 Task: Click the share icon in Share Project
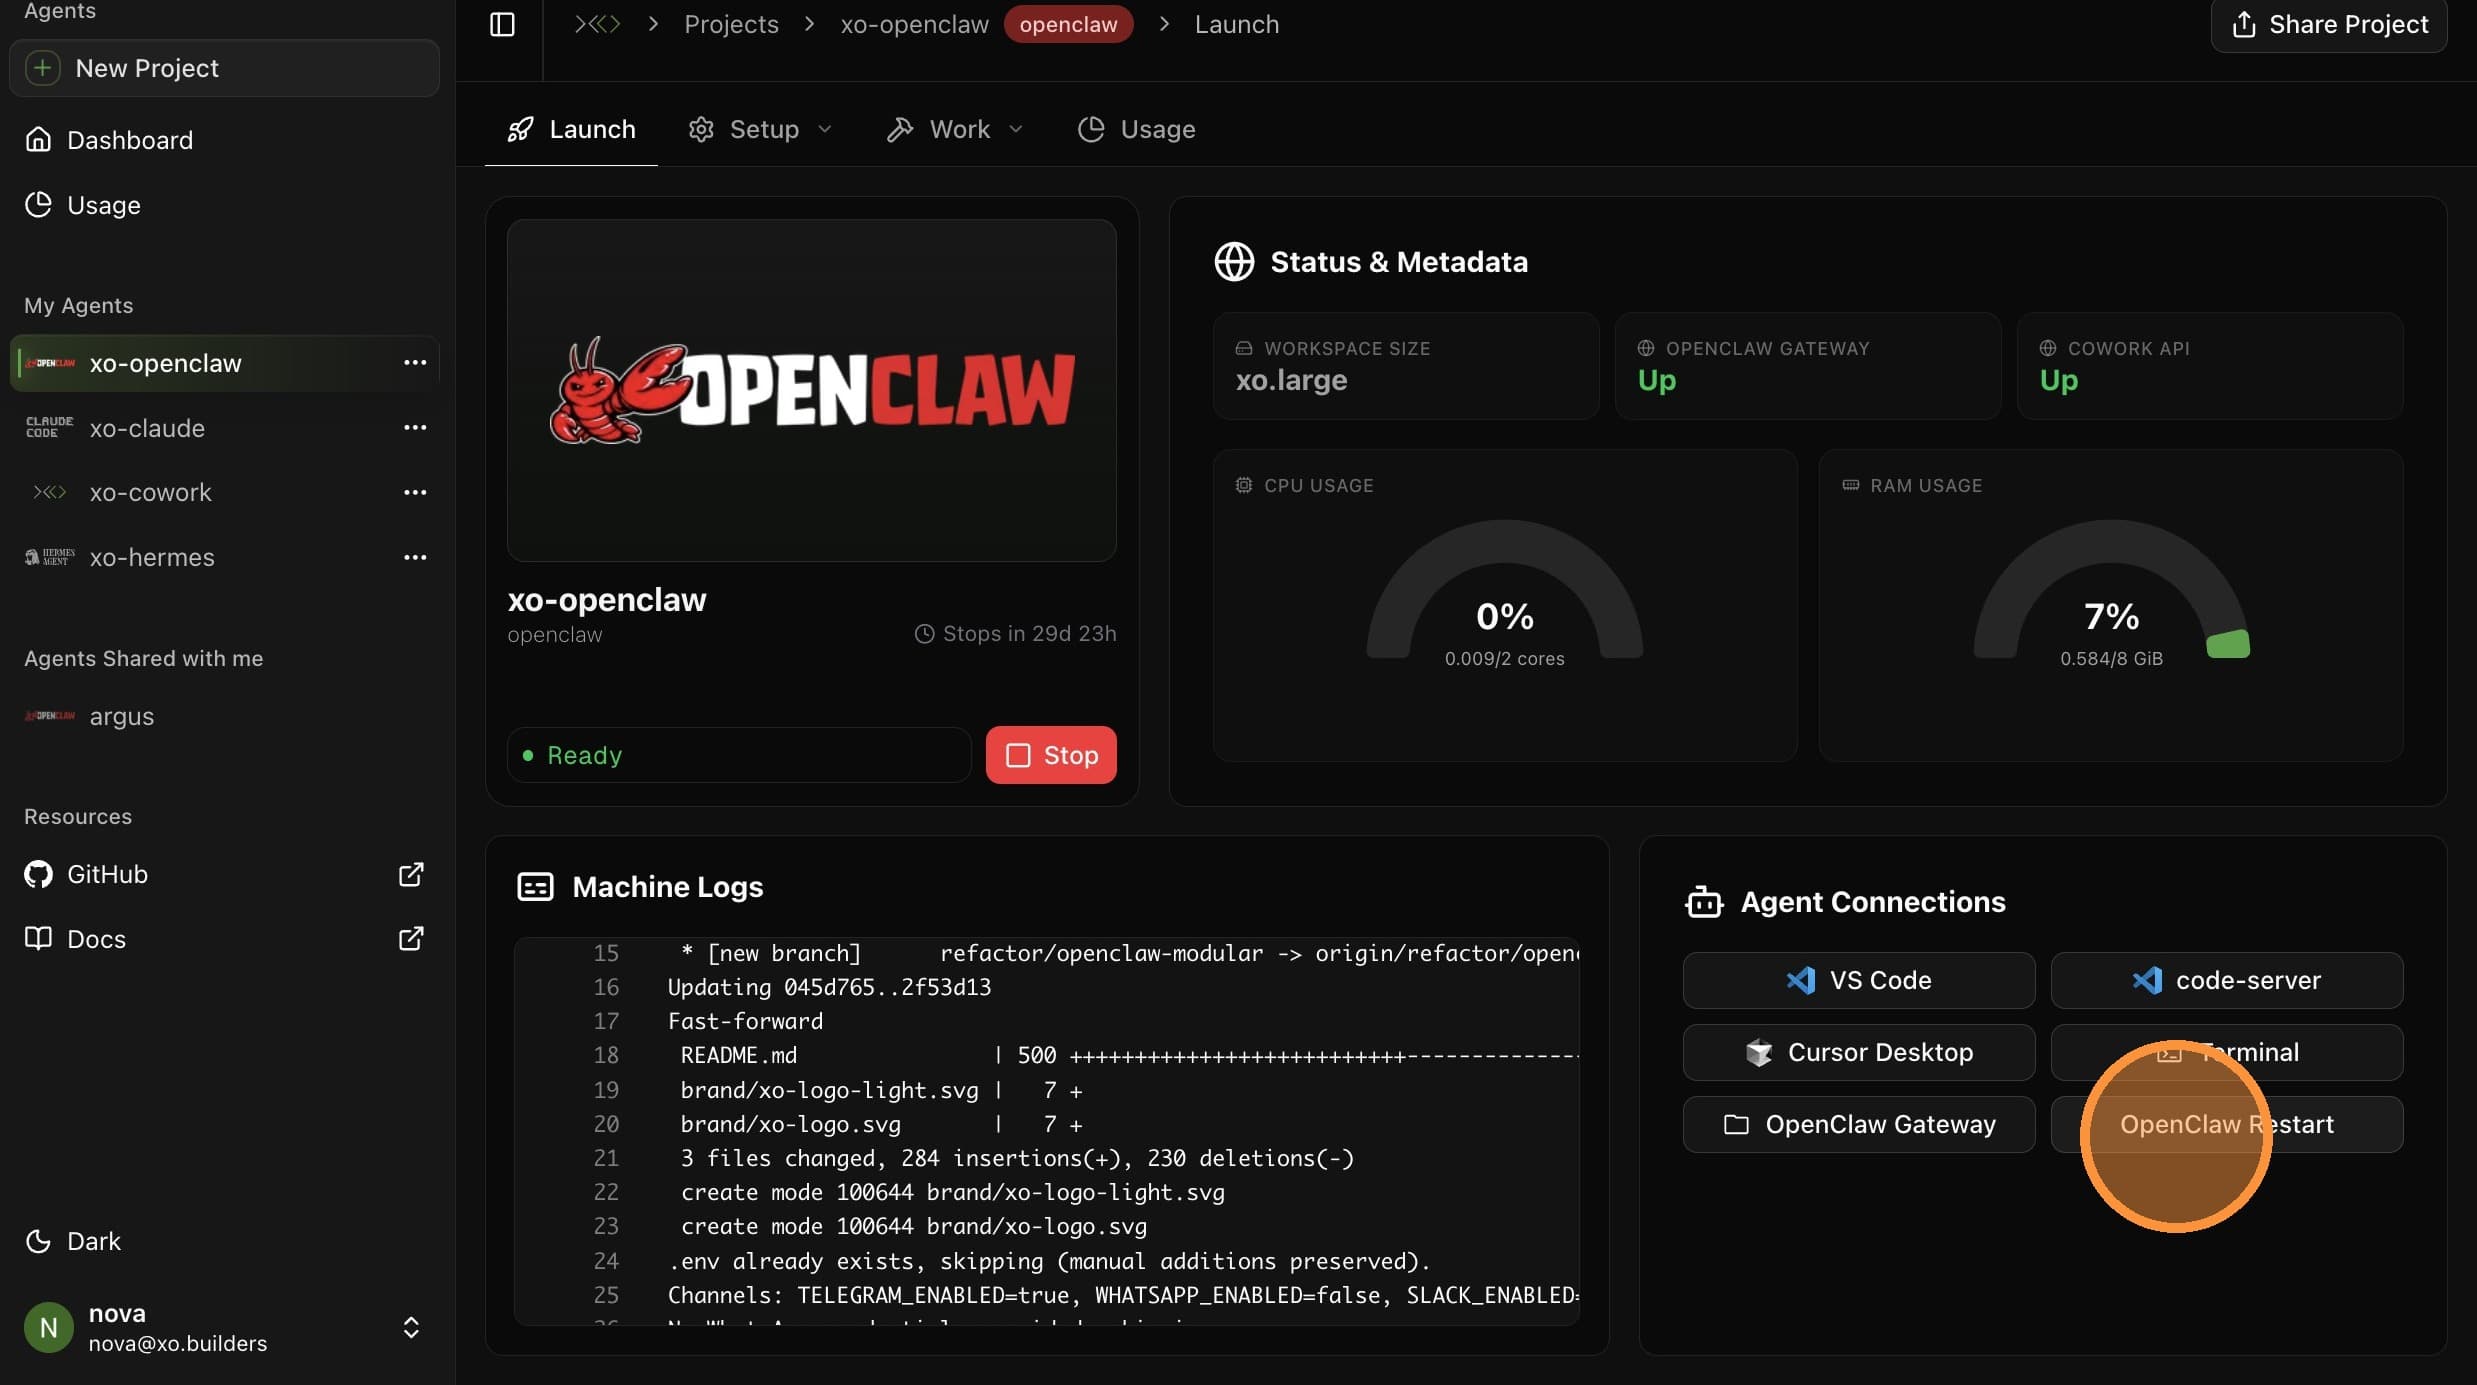(x=2243, y=24)
